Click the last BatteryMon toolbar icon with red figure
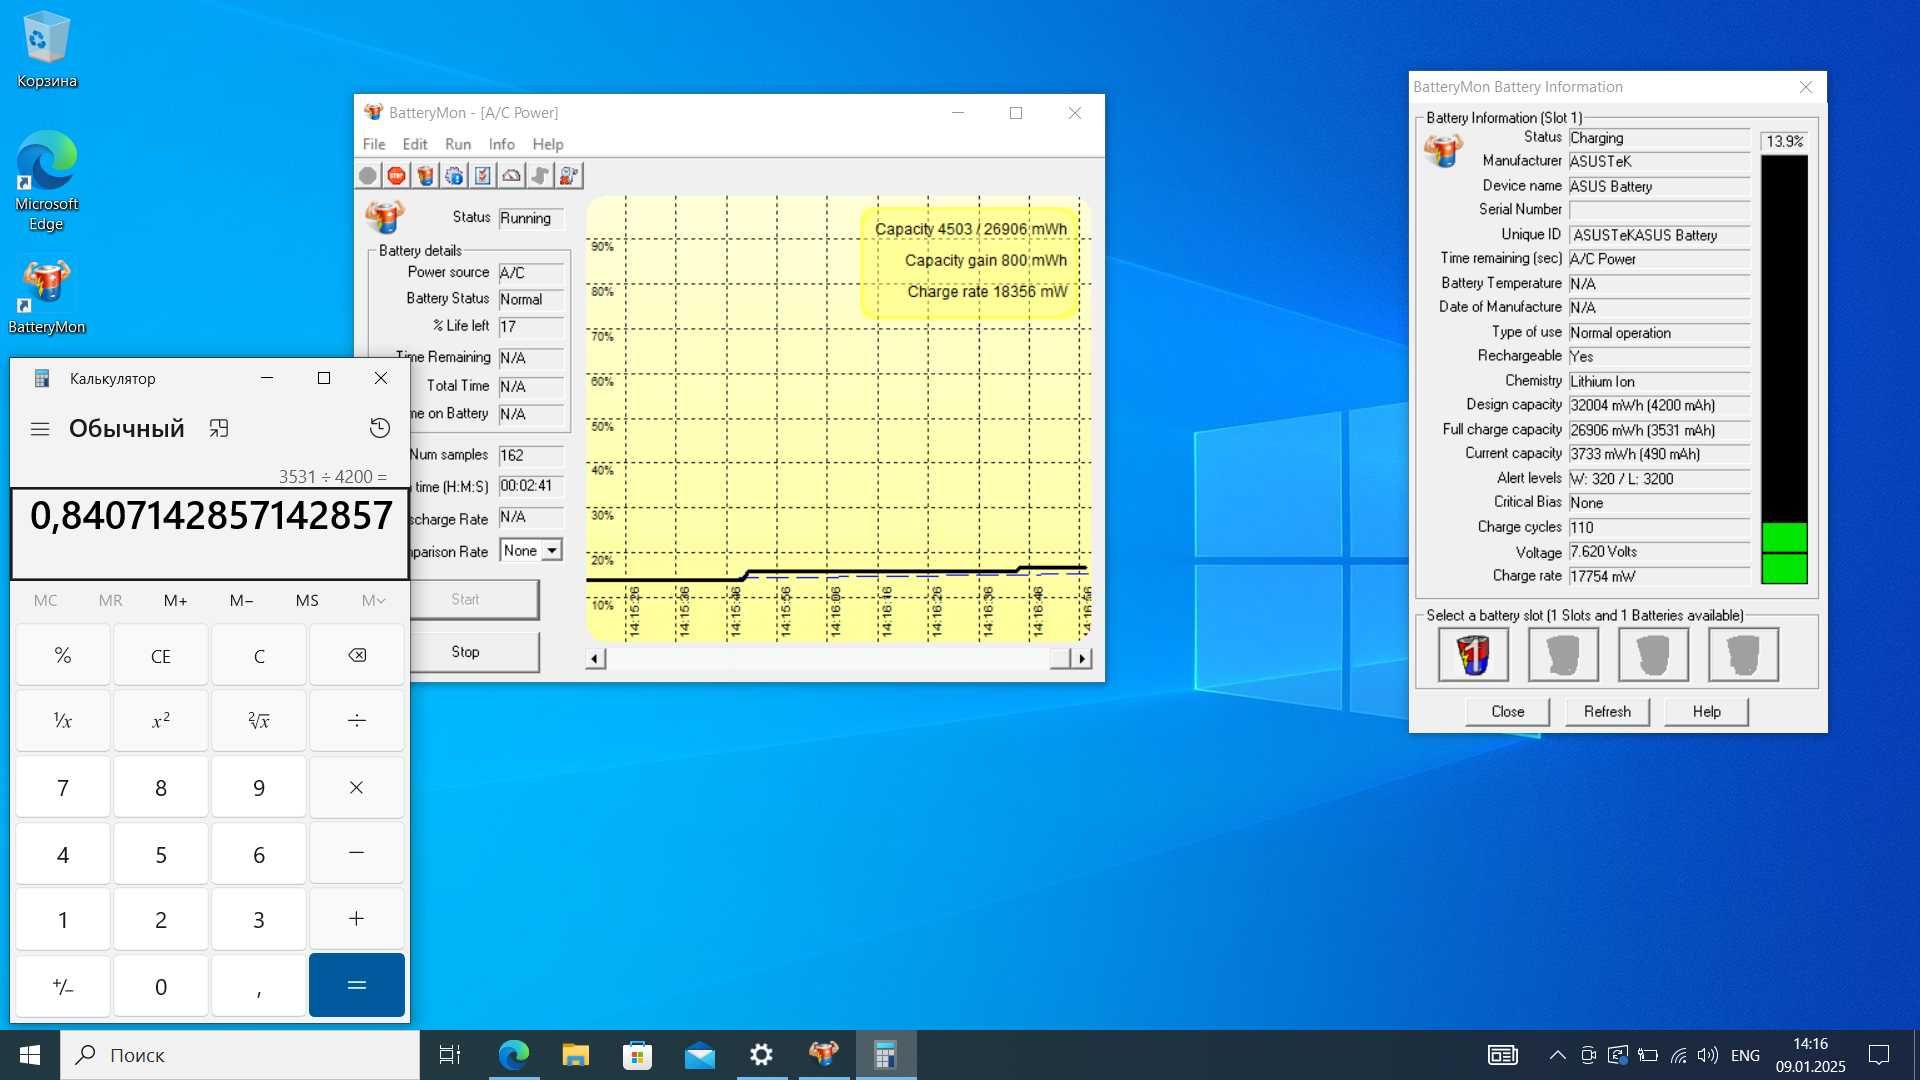Viewport: 1920px width, 1080px height. click(x=569, y=176)
